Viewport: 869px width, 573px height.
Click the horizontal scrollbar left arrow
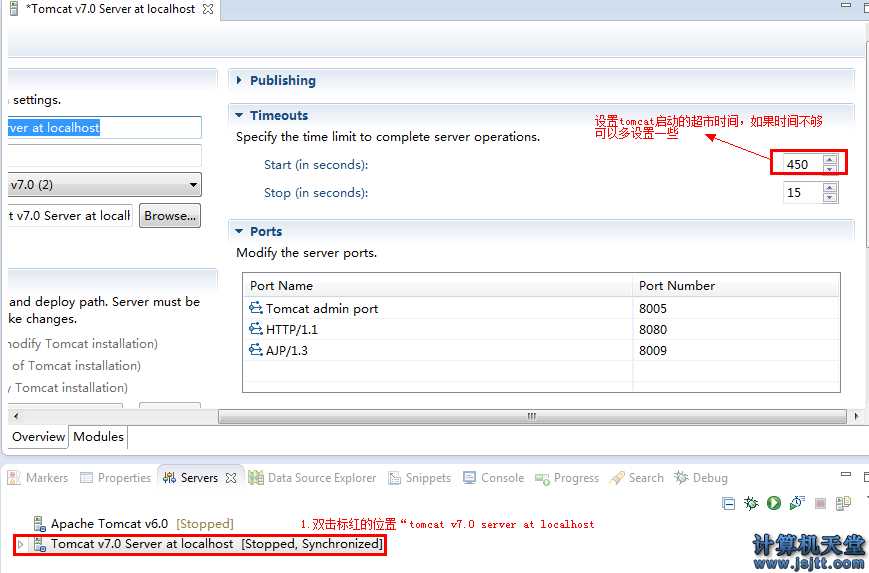coord(16,416)
